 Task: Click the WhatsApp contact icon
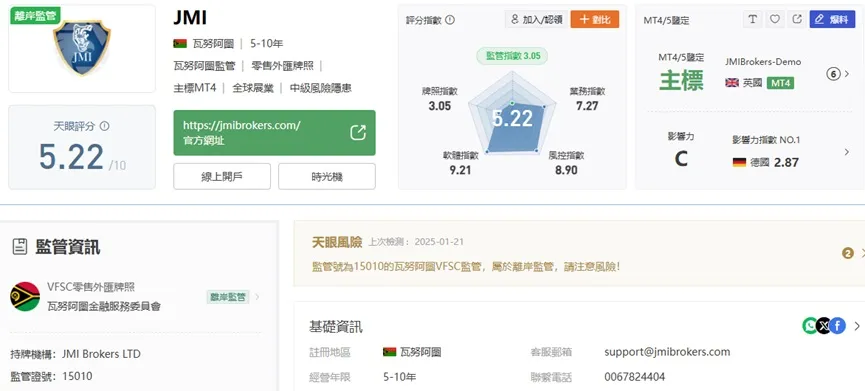coord(810,326)
